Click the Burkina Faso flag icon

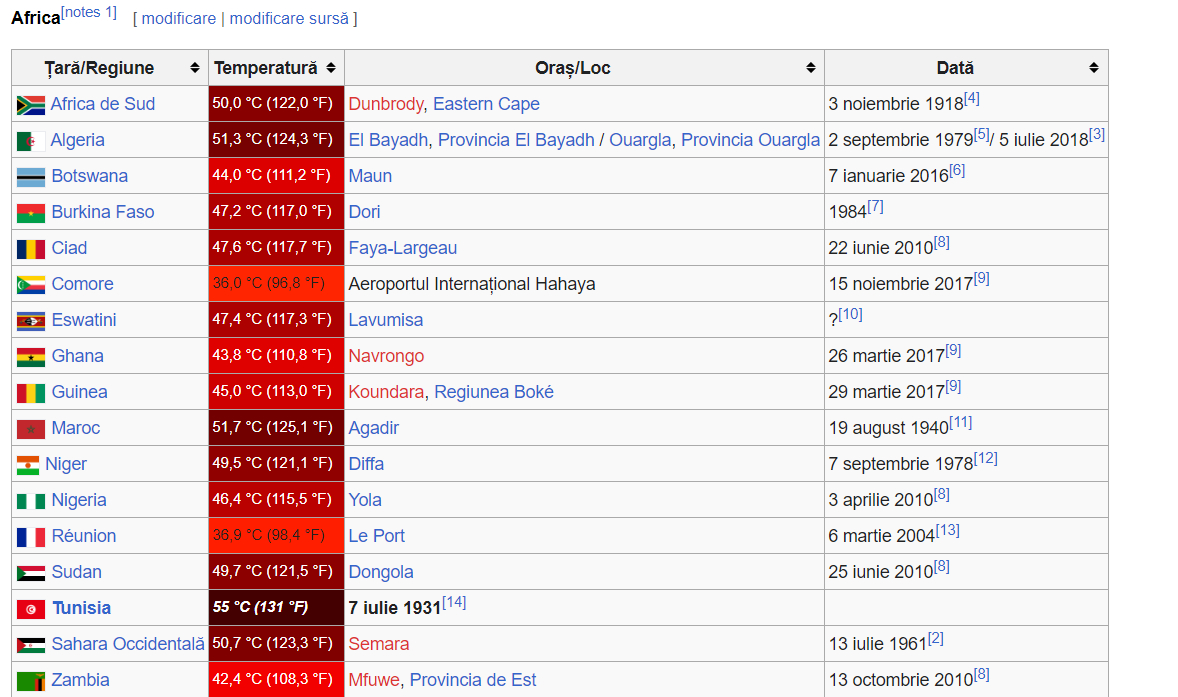tap(31, 213)
